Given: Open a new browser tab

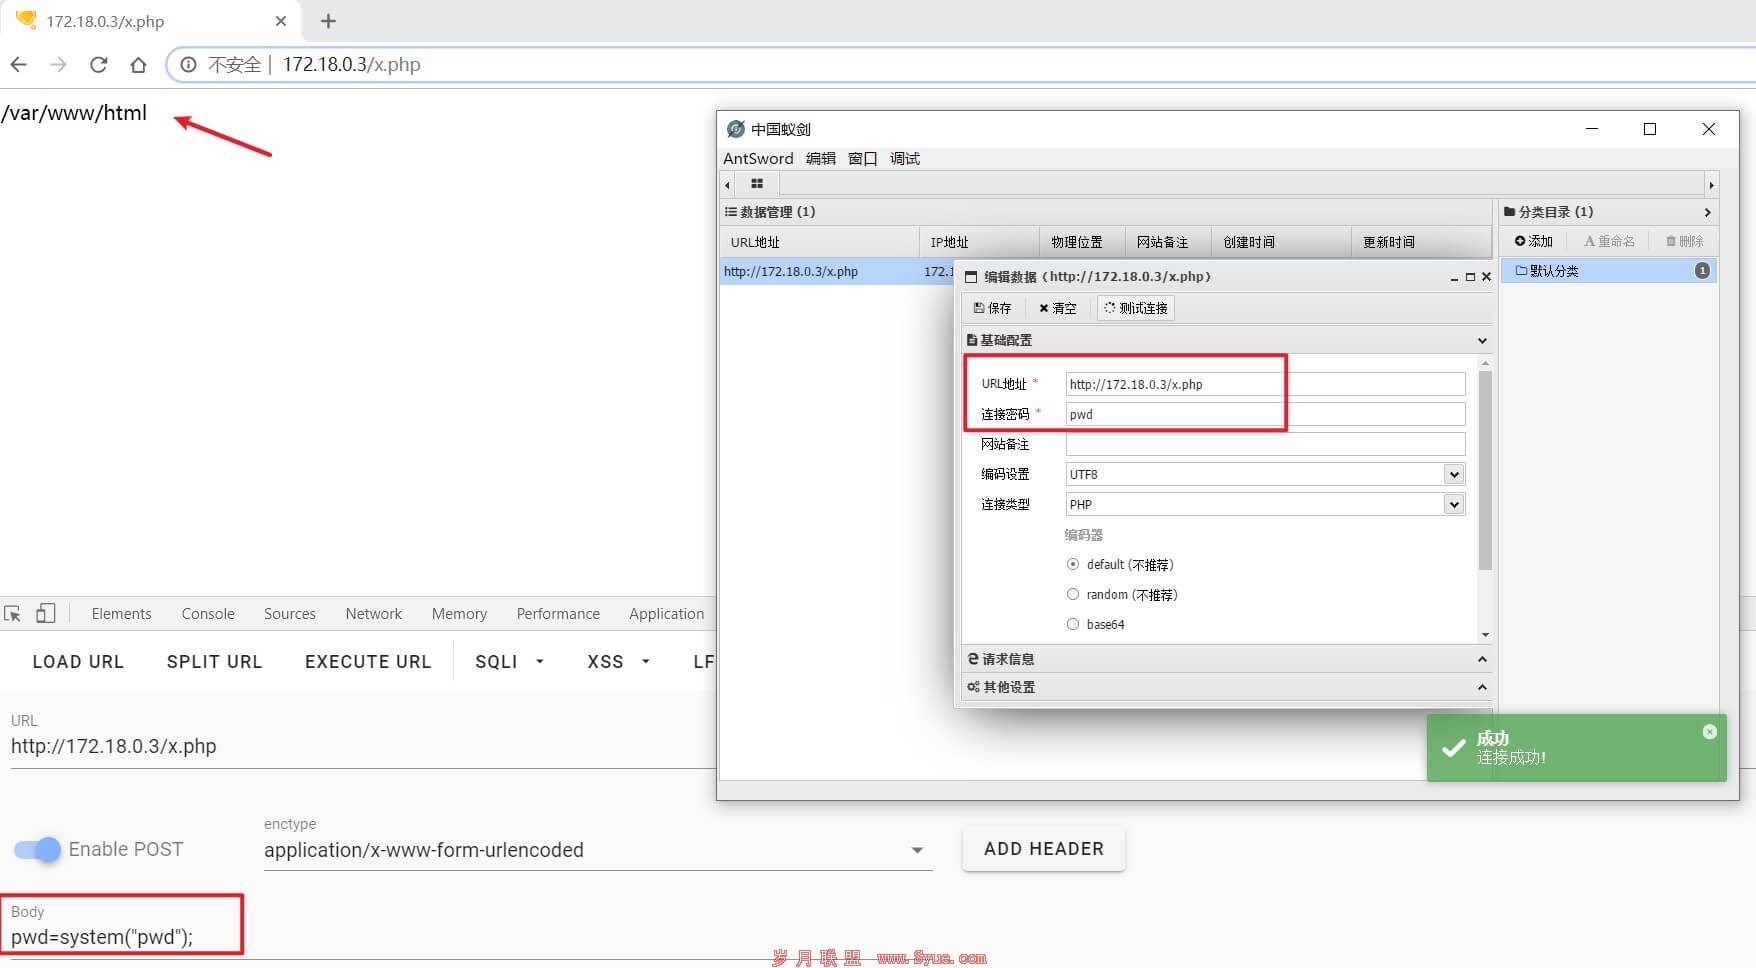Looking at the screenshot, I should click(328, 21).
